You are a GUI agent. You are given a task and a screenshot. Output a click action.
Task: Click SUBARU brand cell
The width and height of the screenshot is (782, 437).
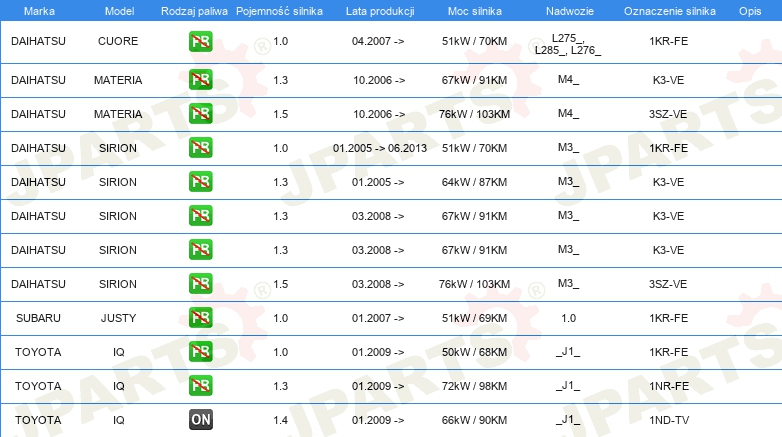[x=38, y=318]
